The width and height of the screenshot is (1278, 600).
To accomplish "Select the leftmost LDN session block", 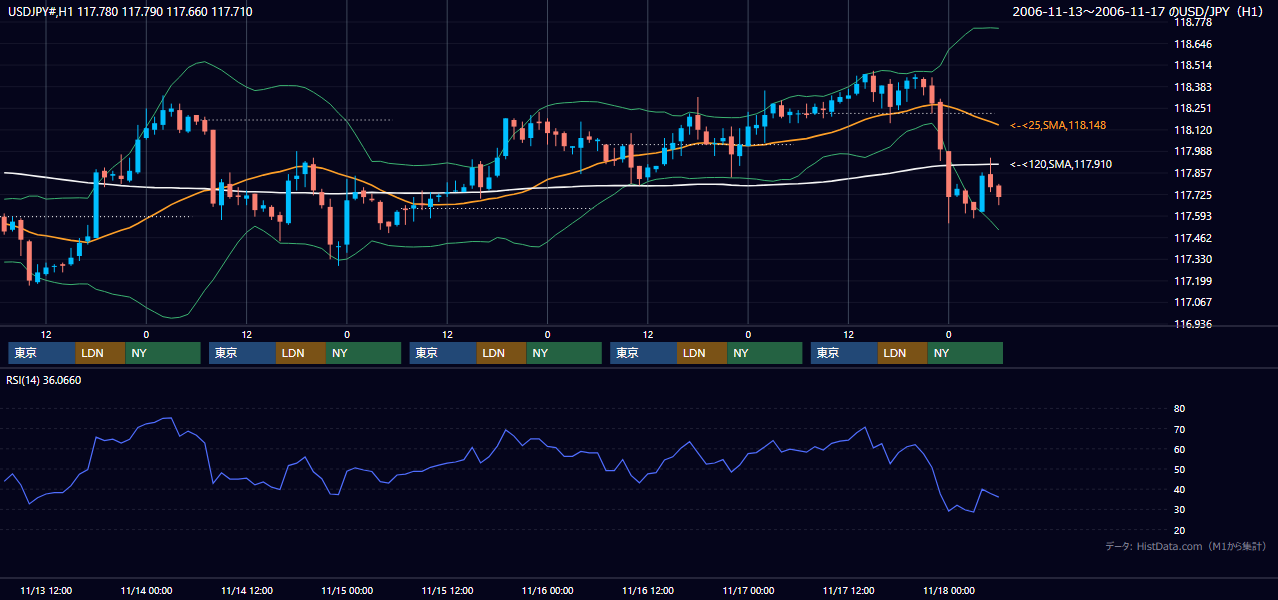I will point(101,353).
